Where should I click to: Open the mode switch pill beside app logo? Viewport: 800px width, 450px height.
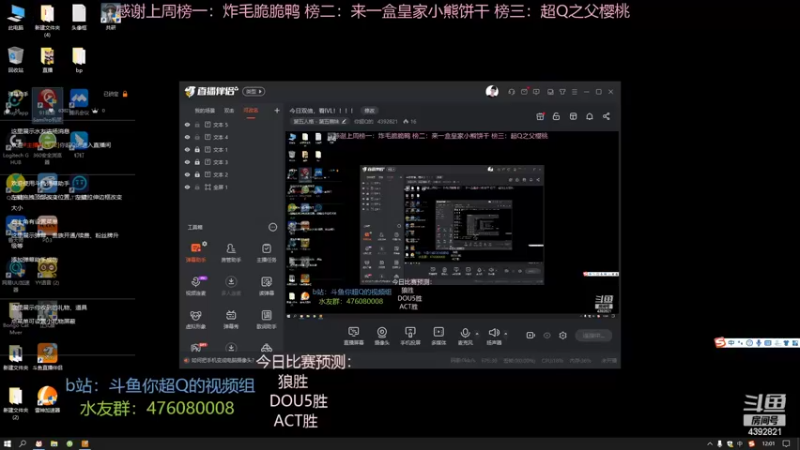coord(254,91)
